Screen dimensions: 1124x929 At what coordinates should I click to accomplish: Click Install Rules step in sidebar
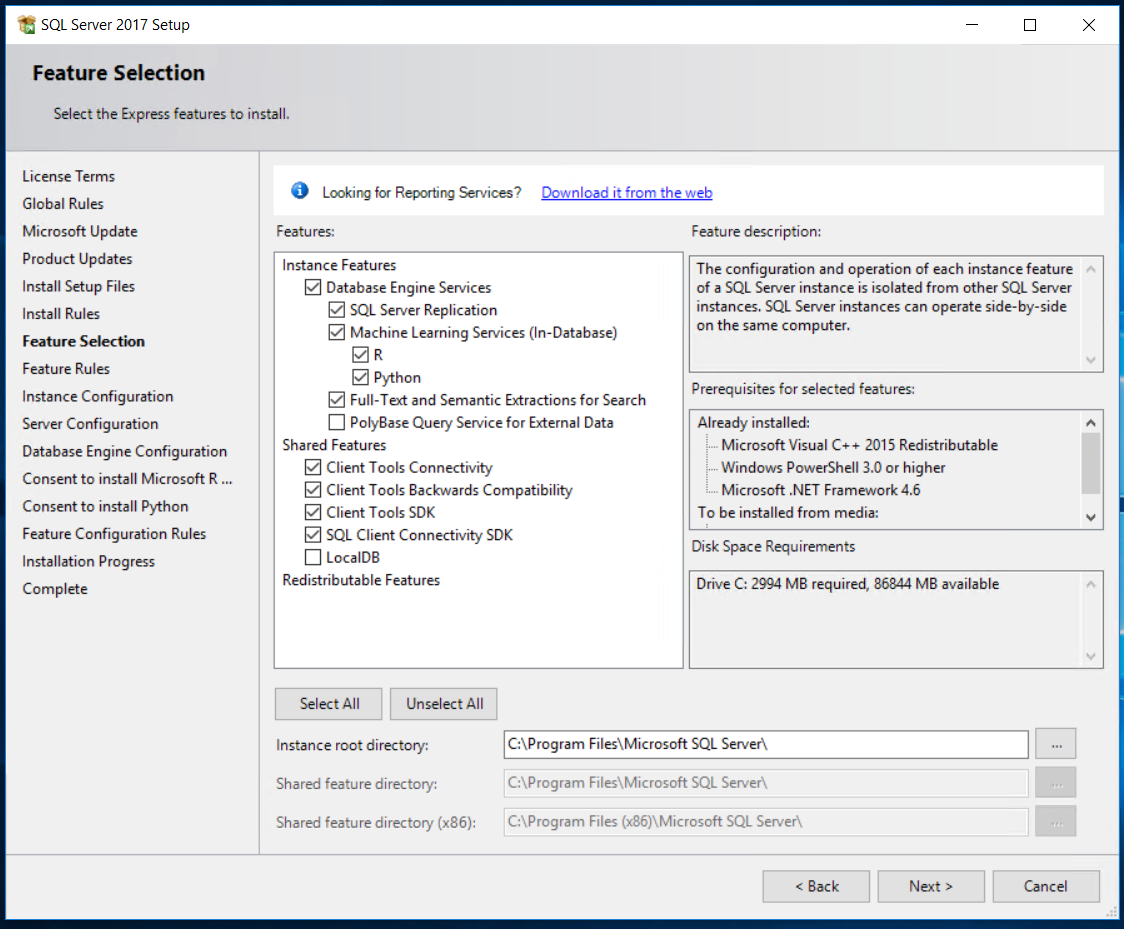point(61,314)
